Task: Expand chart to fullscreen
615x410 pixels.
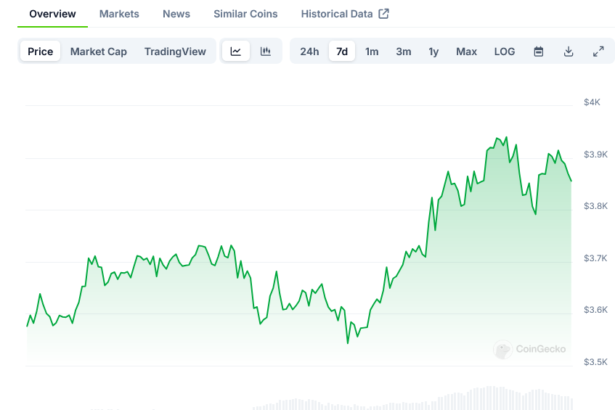Action: click(x=598, y=52)
